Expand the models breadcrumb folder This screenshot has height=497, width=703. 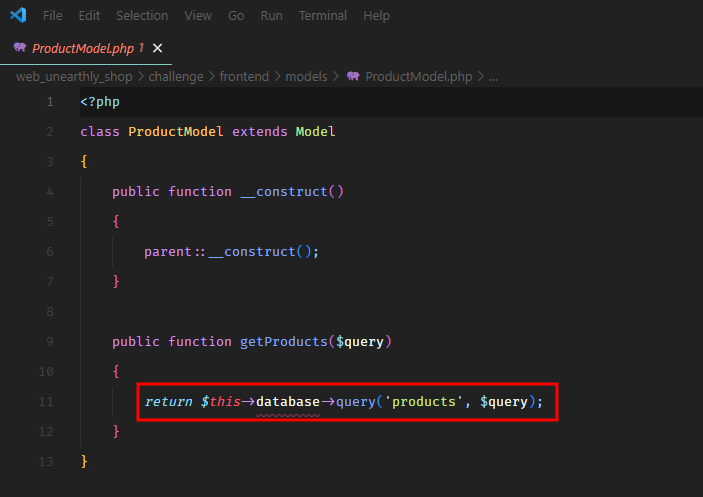point(306,76)
